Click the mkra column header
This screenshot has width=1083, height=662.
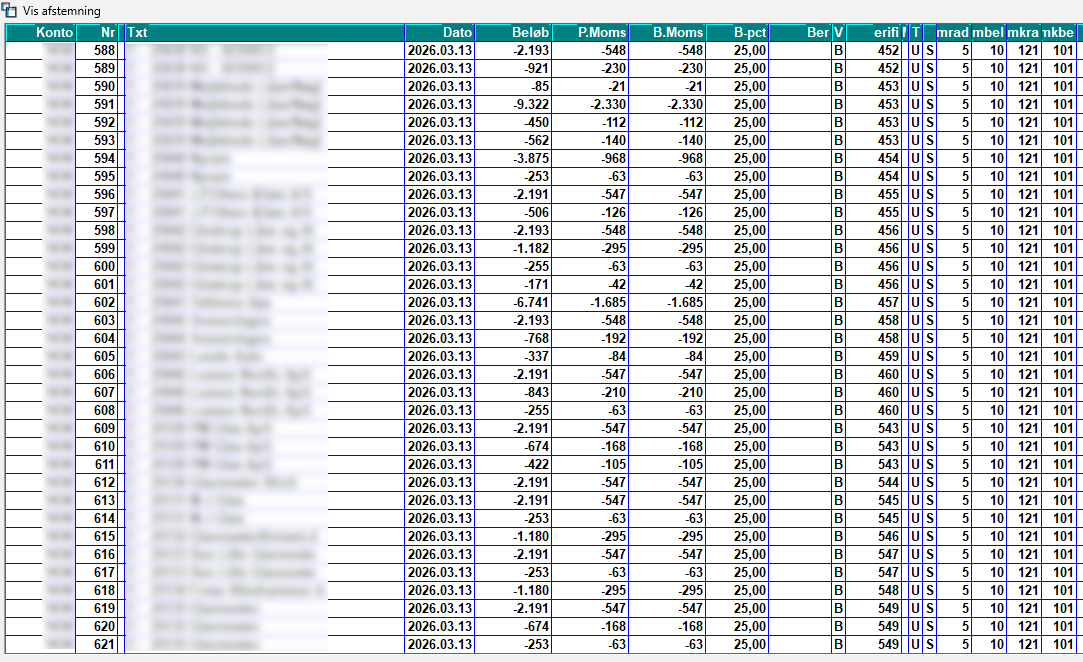tap(1024, 32)
